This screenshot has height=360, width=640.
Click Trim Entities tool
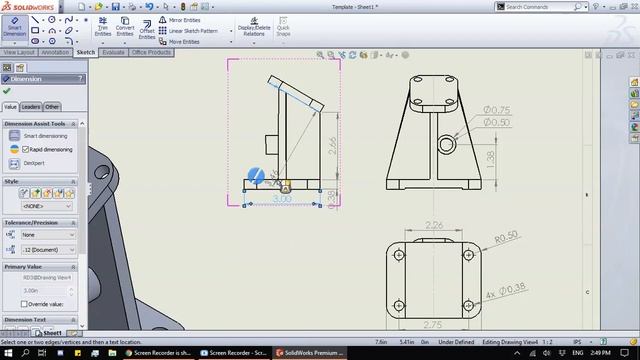tap(103, 27)
